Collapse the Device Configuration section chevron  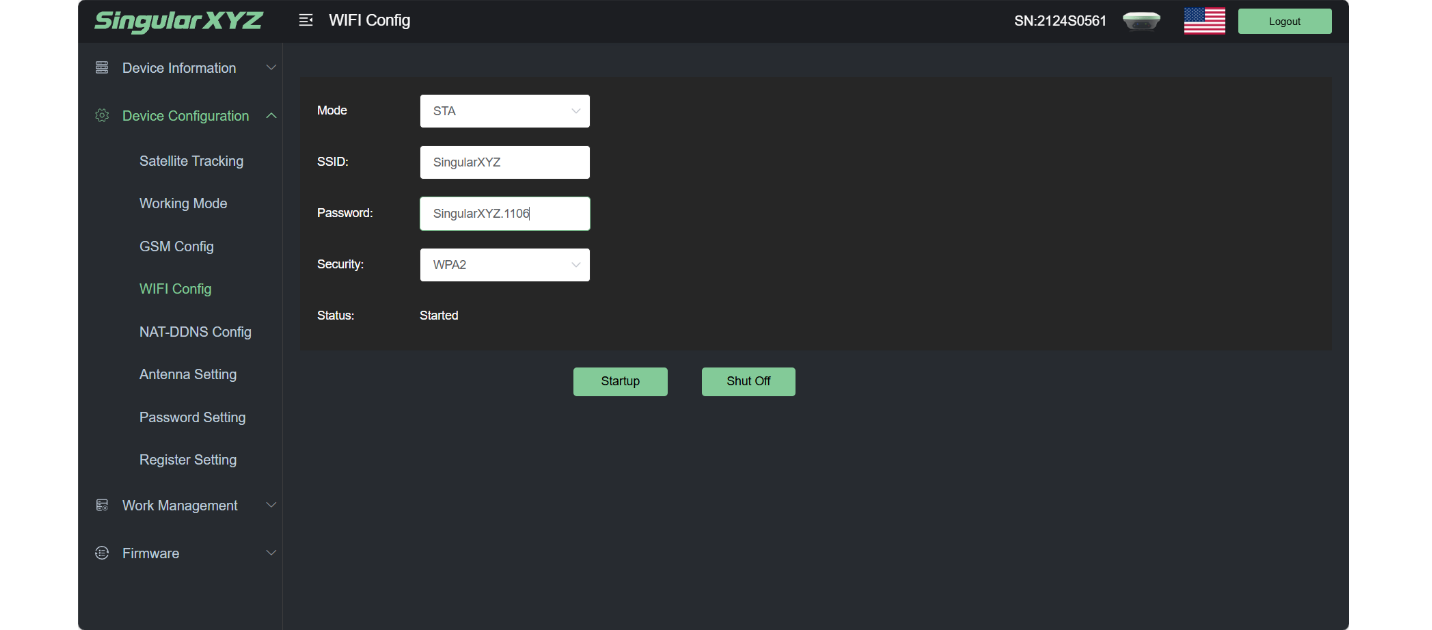[271, 116]
